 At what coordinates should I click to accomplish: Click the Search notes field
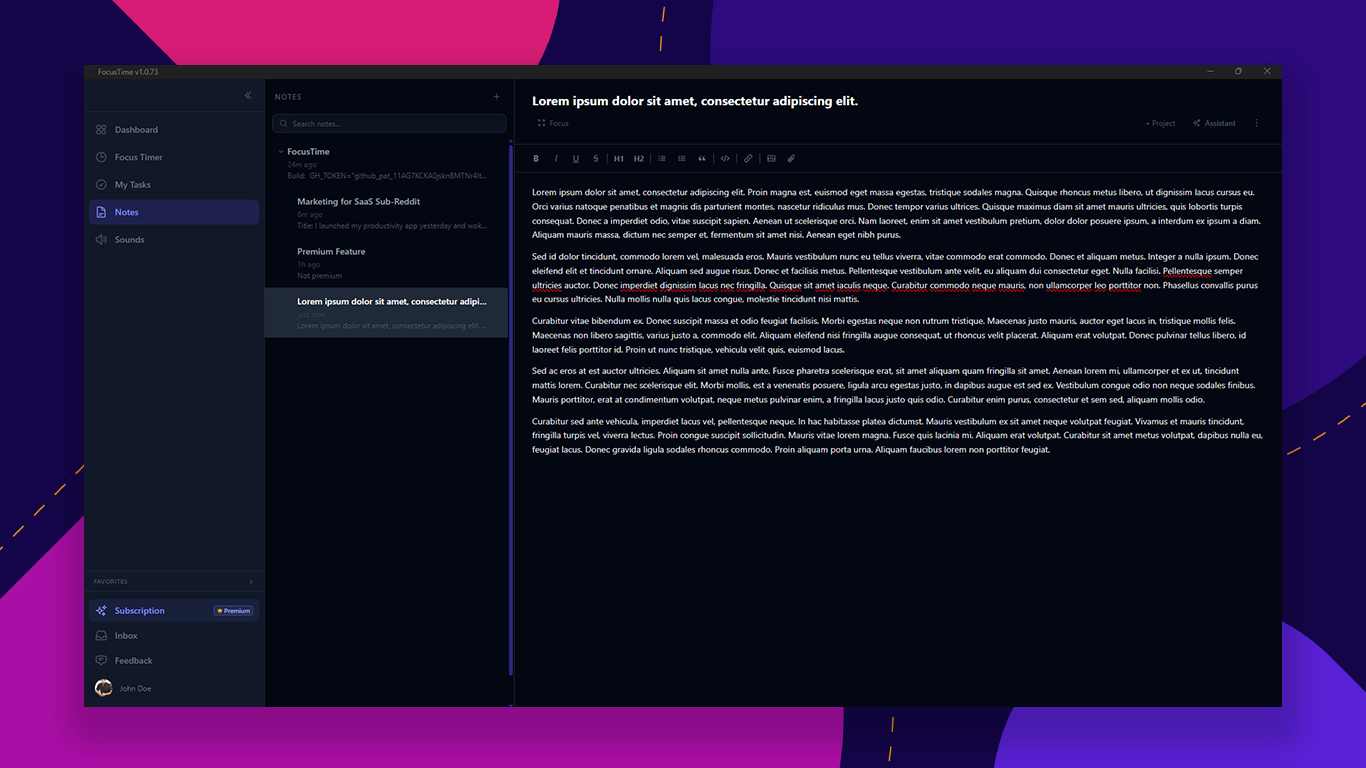pyautogui.click(x=389, y=124)
